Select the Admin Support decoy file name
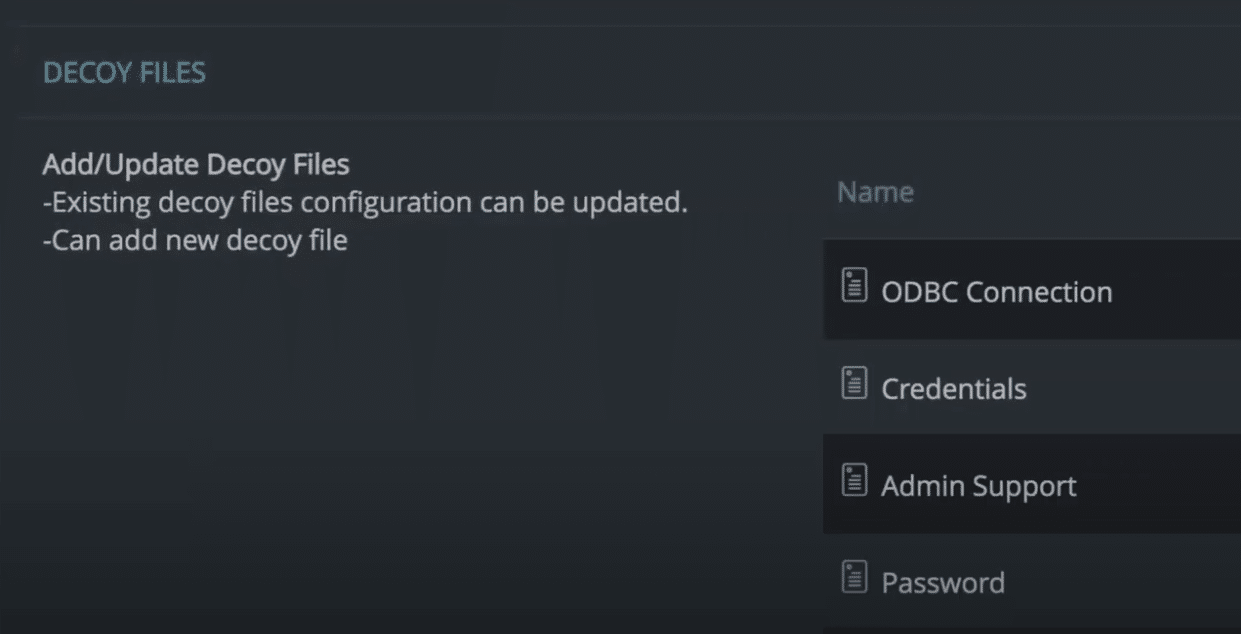Viewport: 1241px width, 634px height. [978, 486]
